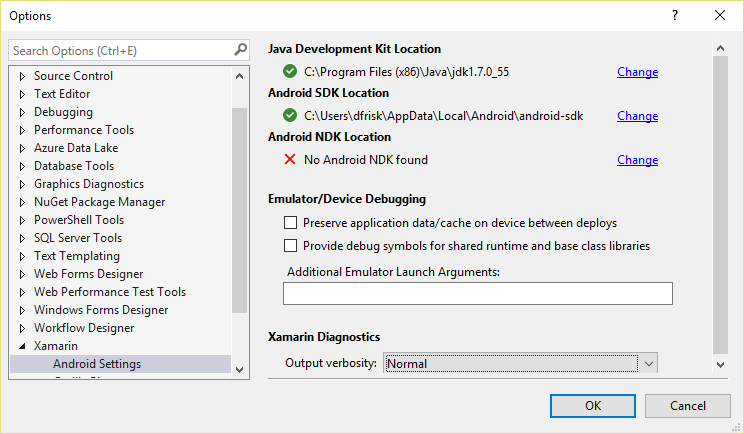The width and height of the screenshot is (744, 434).
Task: Click the search magnifier icon
Action: tap(241, 49)
